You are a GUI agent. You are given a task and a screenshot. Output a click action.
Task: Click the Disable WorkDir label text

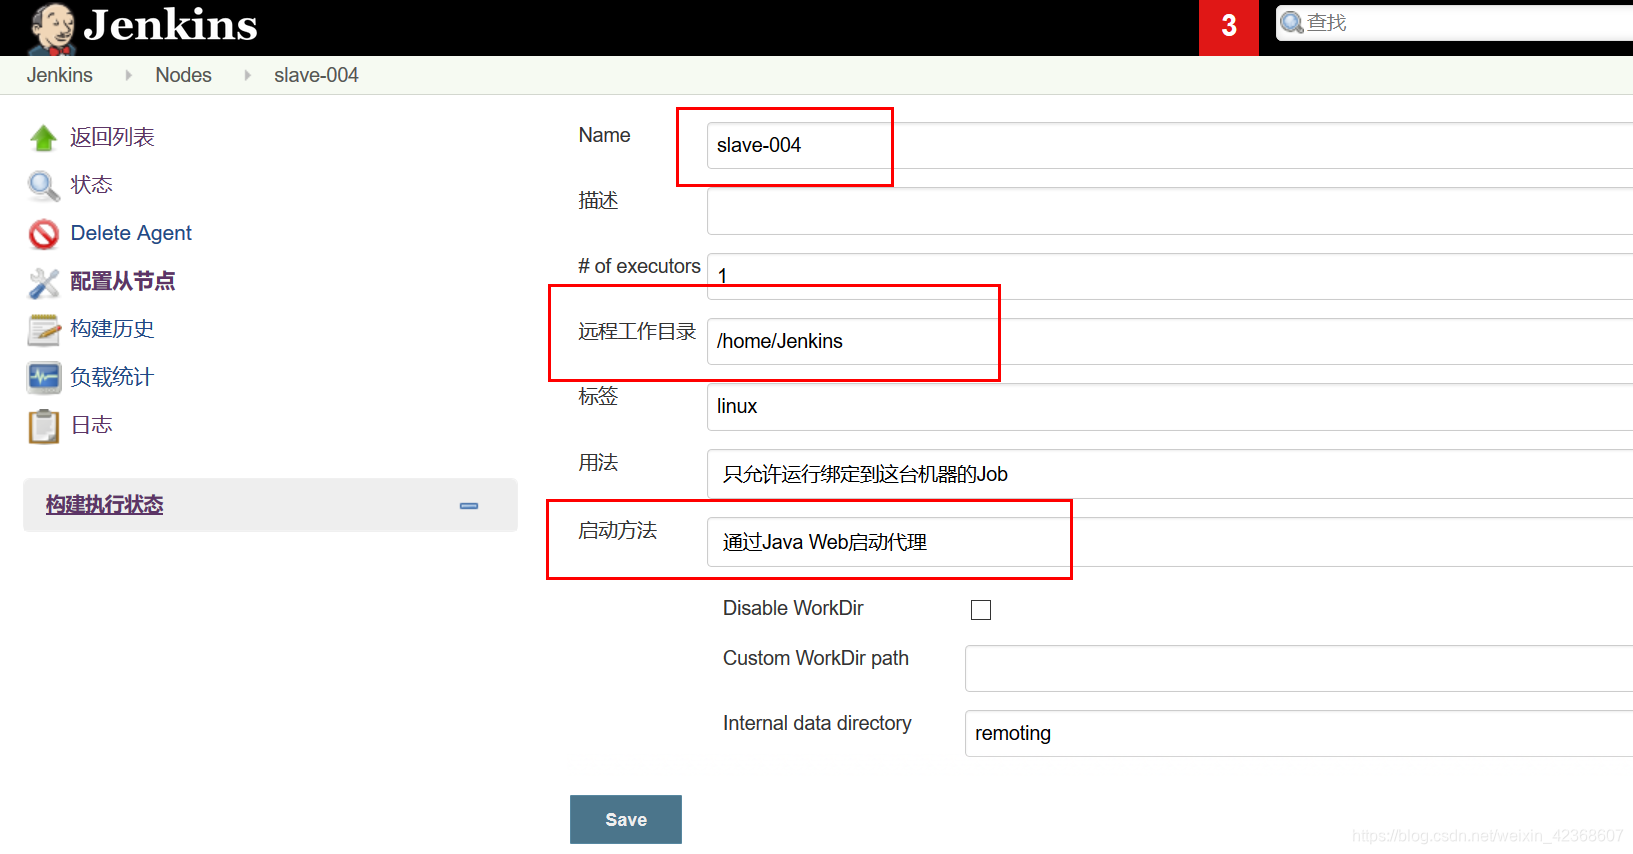pos(793,608)
